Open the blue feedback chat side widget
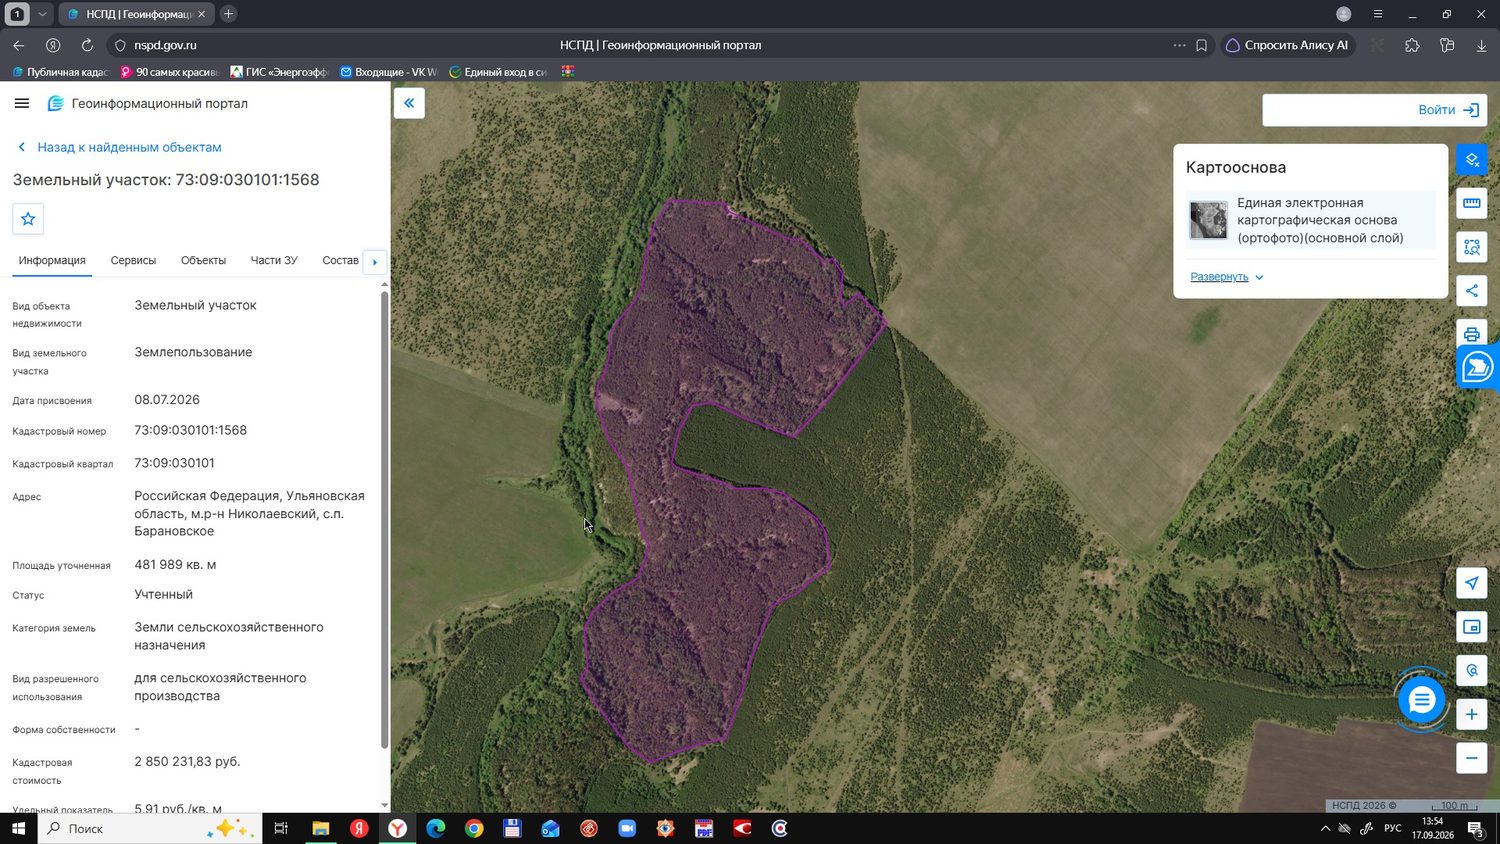 pos(1478,367)
